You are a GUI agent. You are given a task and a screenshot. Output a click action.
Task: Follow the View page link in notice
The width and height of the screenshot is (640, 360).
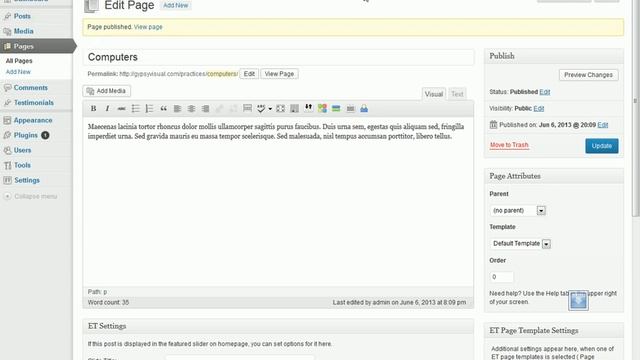148,27
